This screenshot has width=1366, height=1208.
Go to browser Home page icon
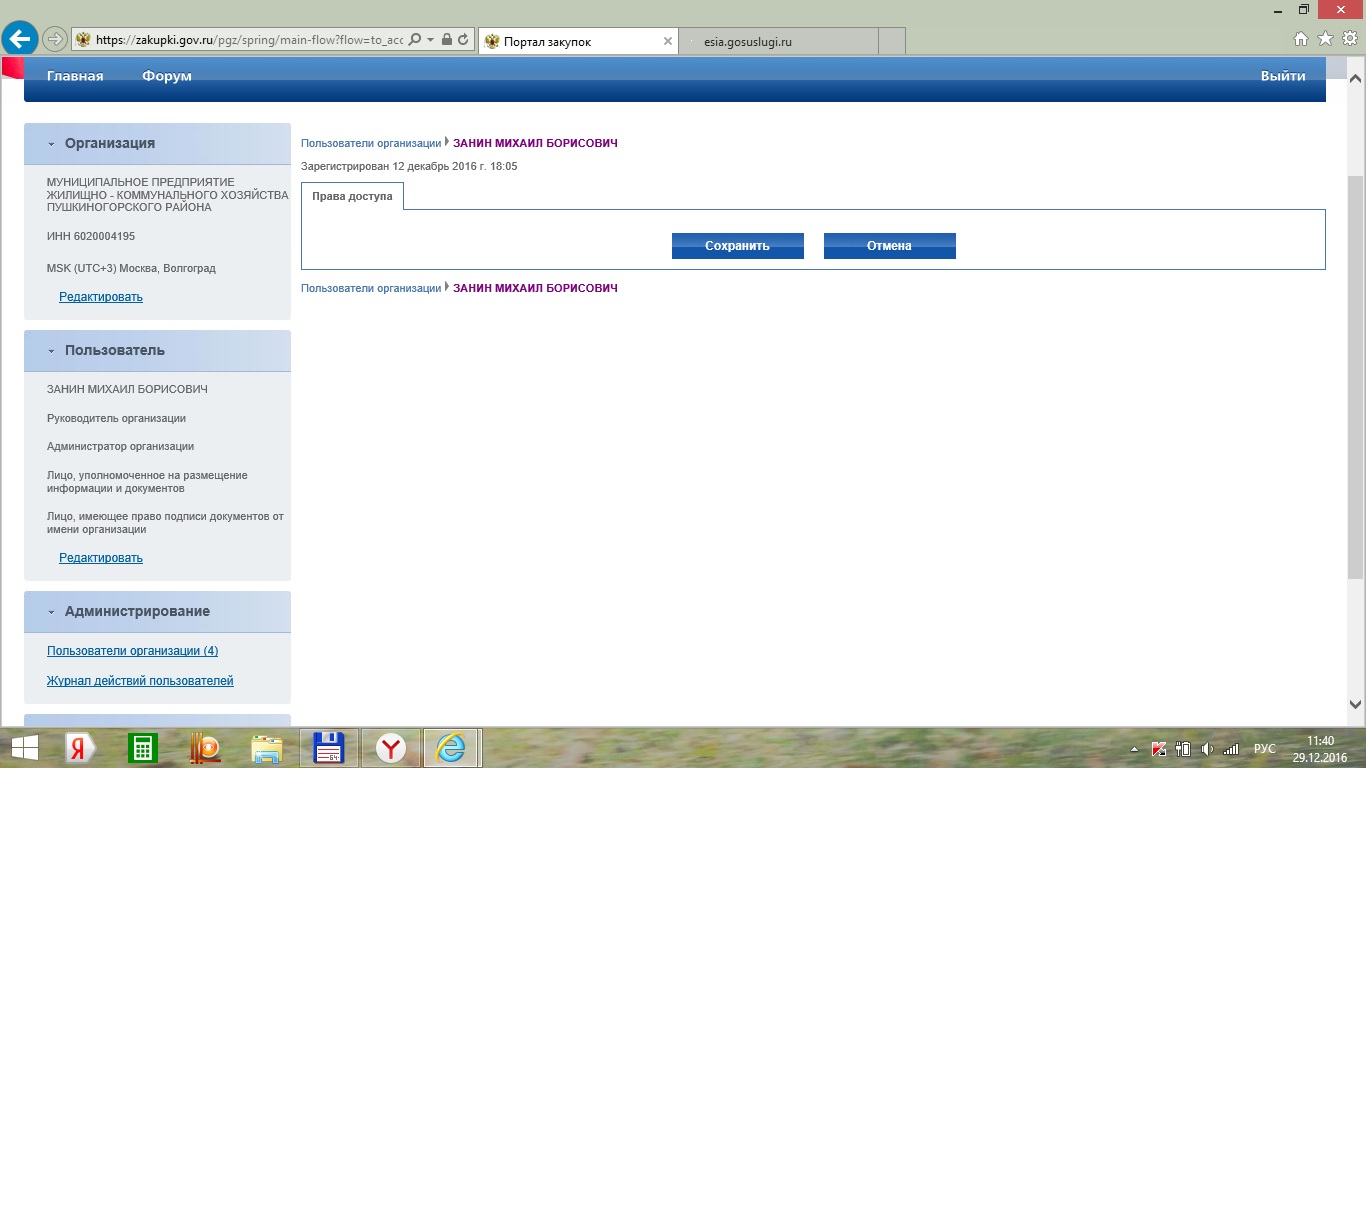1300,39
